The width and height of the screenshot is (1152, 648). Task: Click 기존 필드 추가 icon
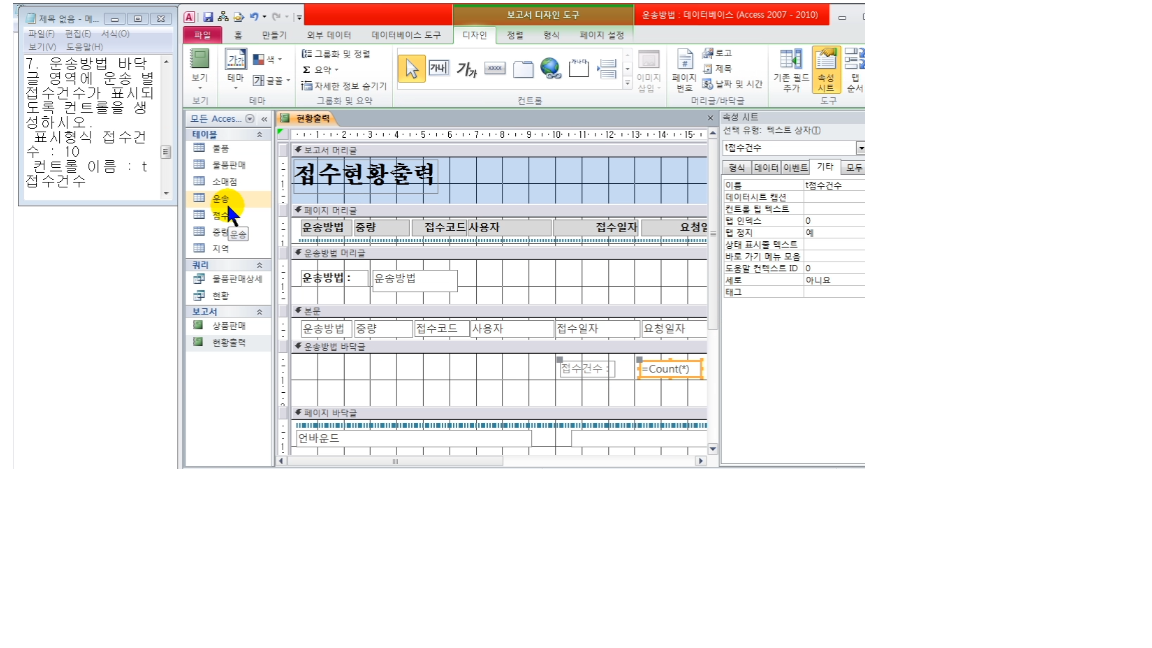[791, 70]
